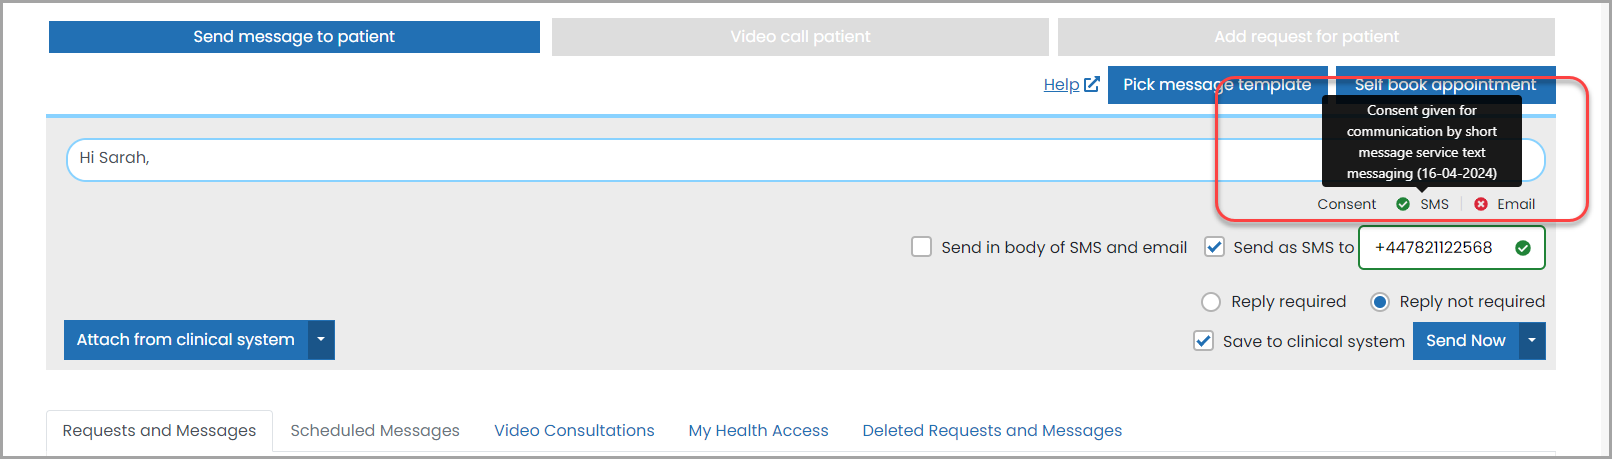
Task: Open the Video Consultations tab
Action: click(574, 431)
